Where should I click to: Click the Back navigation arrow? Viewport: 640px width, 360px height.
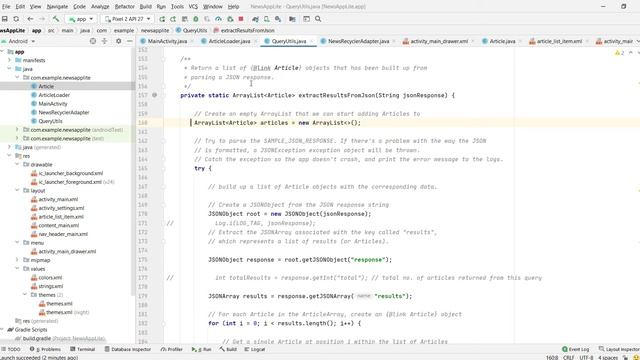pyautogui.click(x=30, y=19)
